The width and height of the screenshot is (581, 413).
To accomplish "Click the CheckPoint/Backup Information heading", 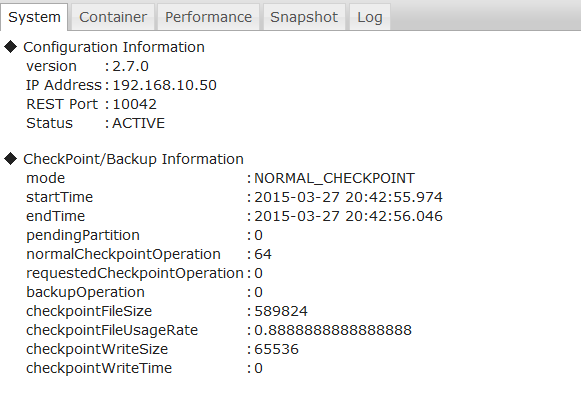I will click(133, 159).
